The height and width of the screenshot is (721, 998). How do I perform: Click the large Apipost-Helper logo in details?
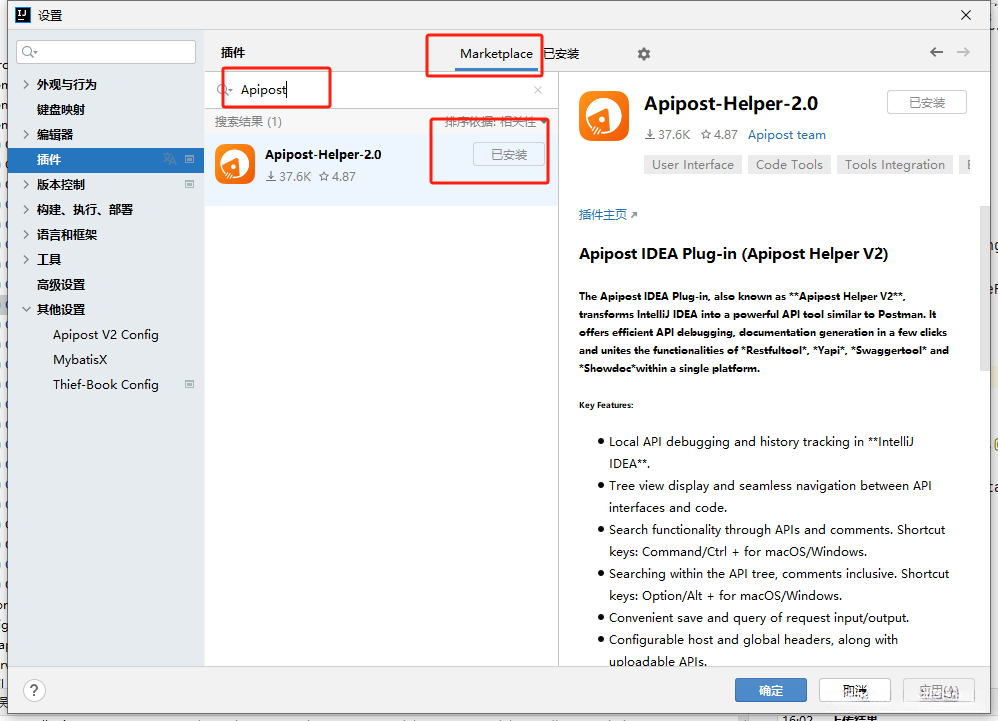pos(604,116)
